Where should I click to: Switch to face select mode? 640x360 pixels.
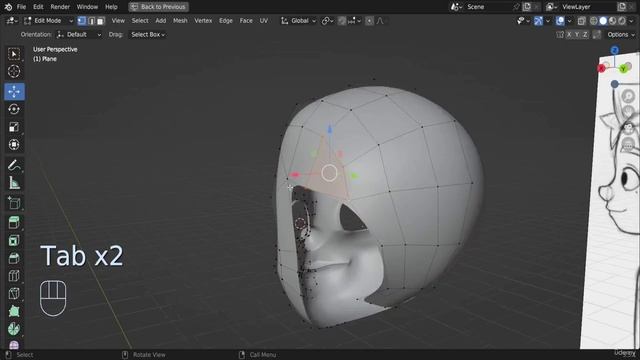click(100, 21)
